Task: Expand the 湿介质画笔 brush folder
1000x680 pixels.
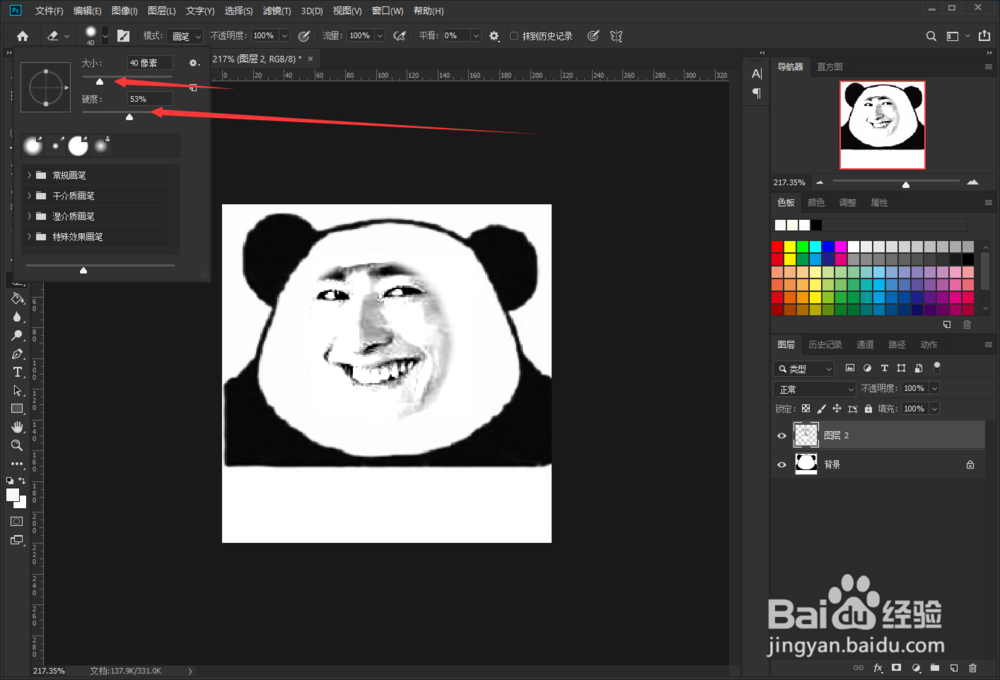Action: (x=29, y=216)
